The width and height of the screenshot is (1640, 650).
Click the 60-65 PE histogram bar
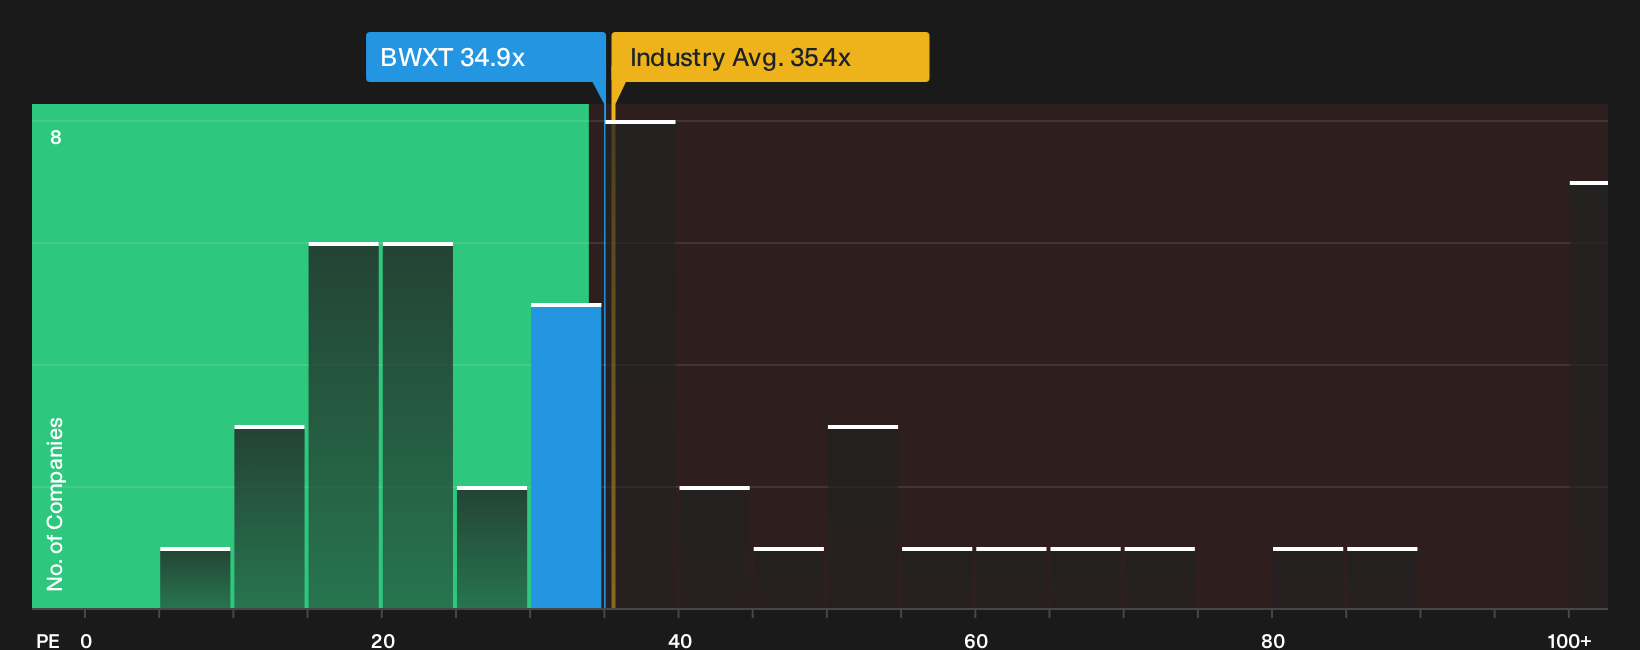coord(1011,578)
